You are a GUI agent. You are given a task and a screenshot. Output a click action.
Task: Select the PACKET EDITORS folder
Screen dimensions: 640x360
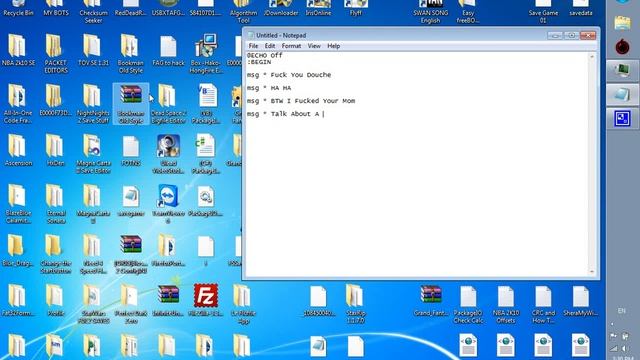click(56, 54)
